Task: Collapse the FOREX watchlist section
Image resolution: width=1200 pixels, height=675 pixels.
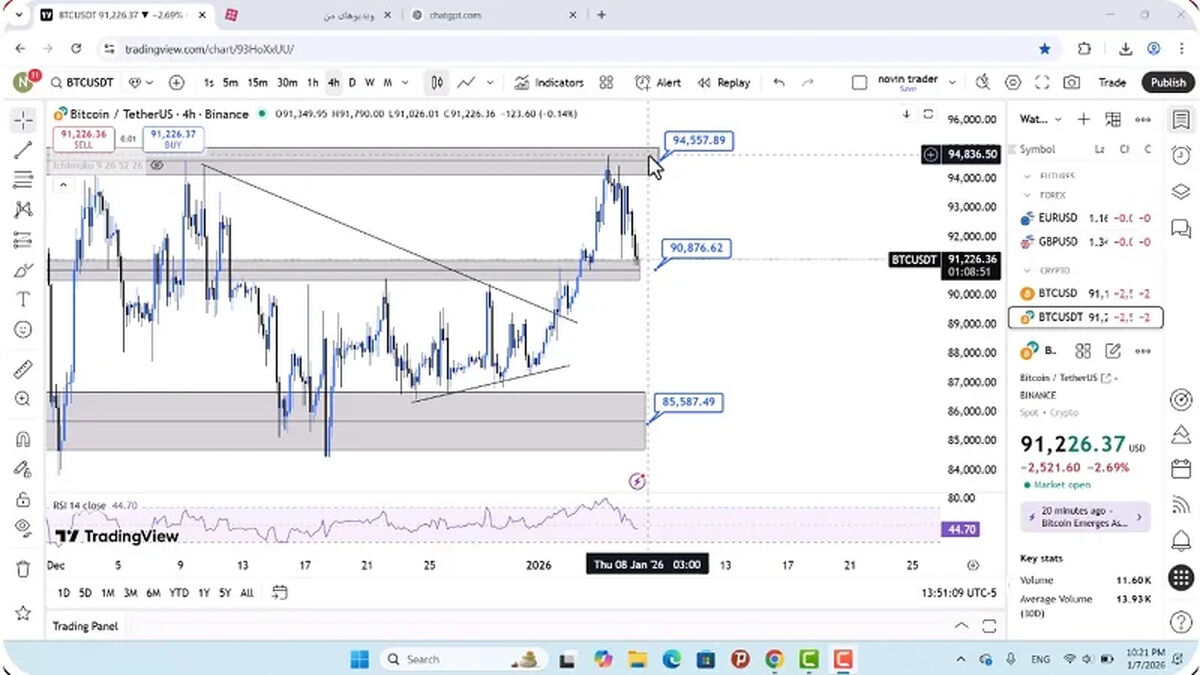Action: pos(1027,195)
